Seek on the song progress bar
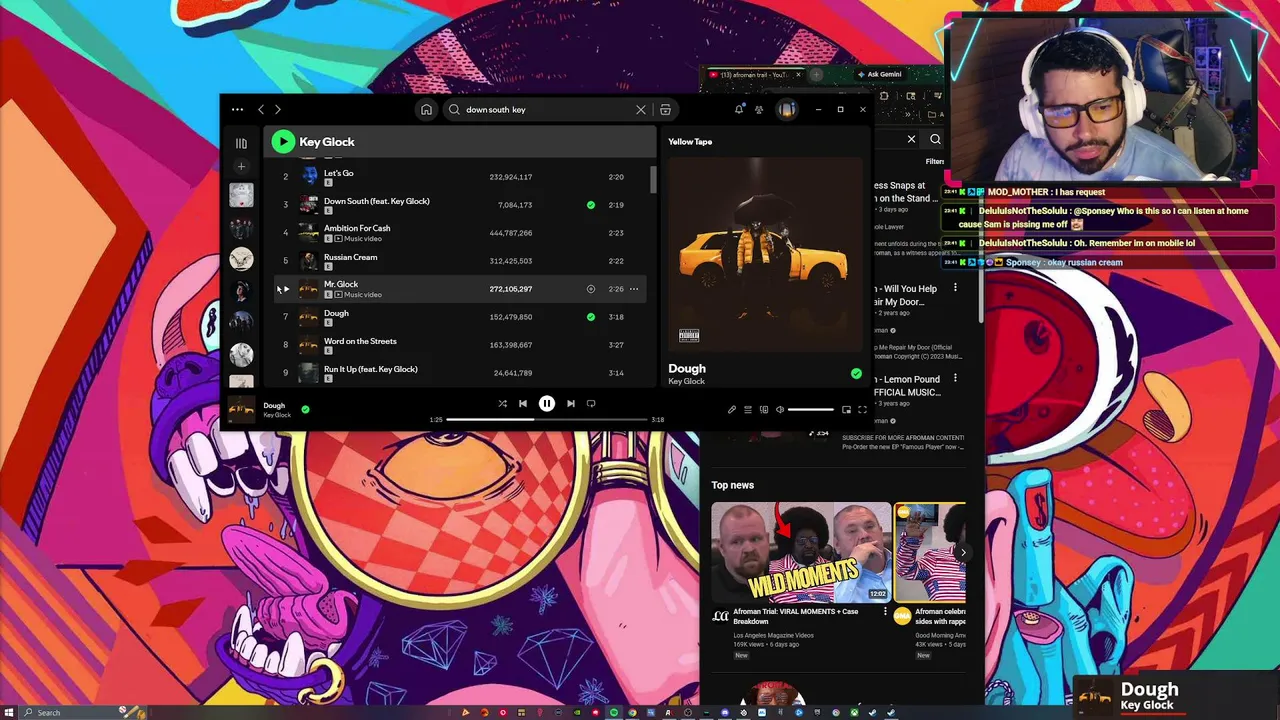 (x=547, y=420)
